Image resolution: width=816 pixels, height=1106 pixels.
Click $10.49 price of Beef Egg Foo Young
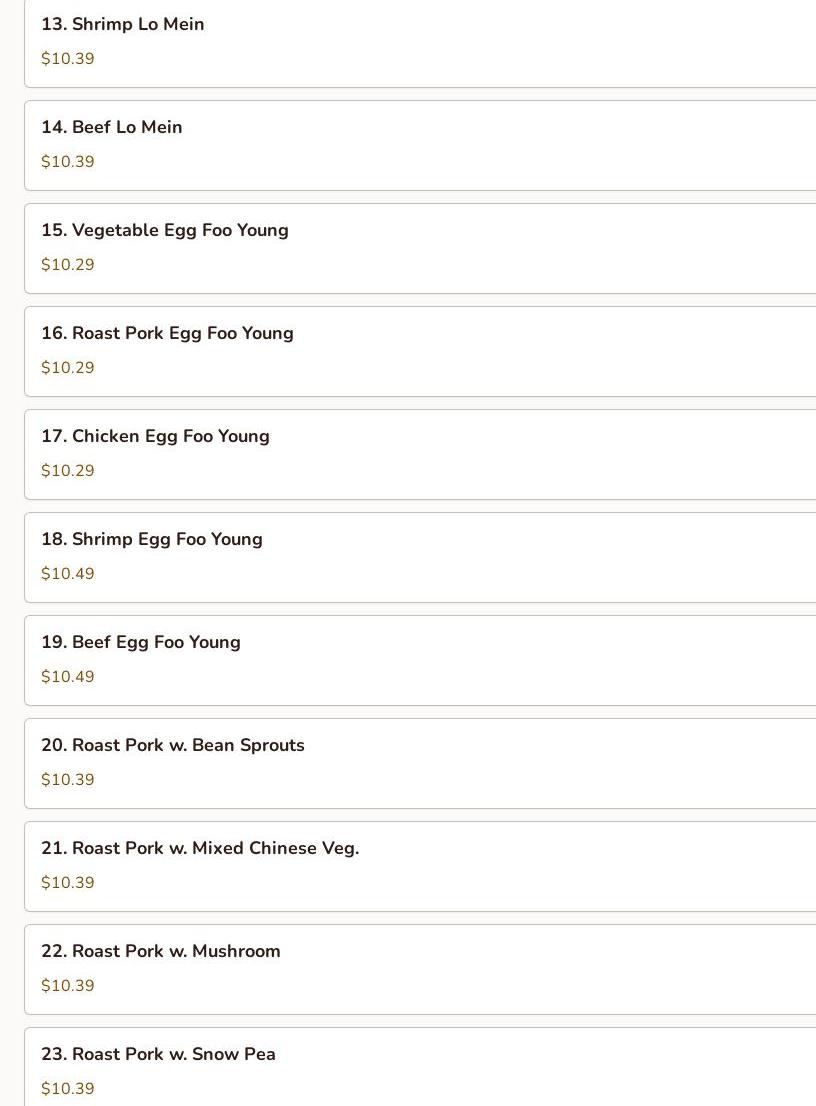click(68, 676)
